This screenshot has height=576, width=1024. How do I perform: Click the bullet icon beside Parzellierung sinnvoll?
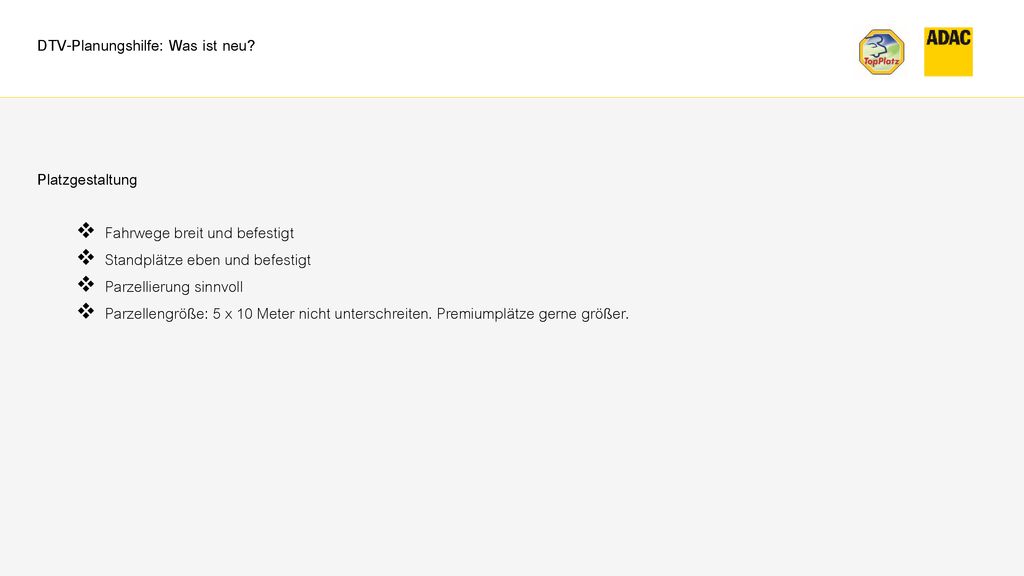pos(86,284)
